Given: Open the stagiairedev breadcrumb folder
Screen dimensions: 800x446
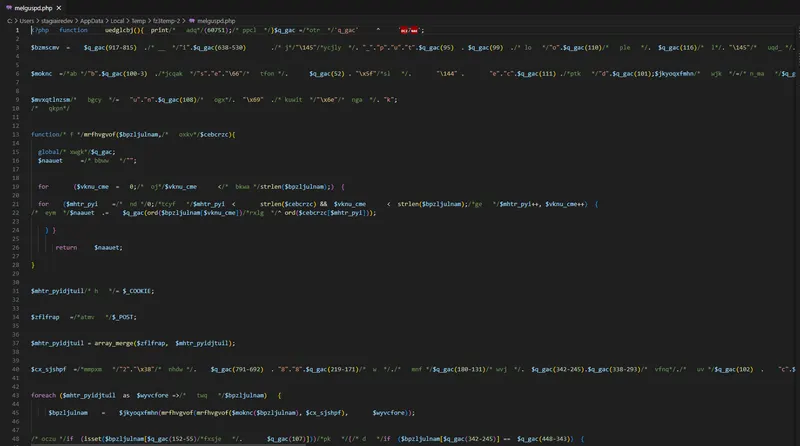Looking at the screenshot, I should 57,21.
